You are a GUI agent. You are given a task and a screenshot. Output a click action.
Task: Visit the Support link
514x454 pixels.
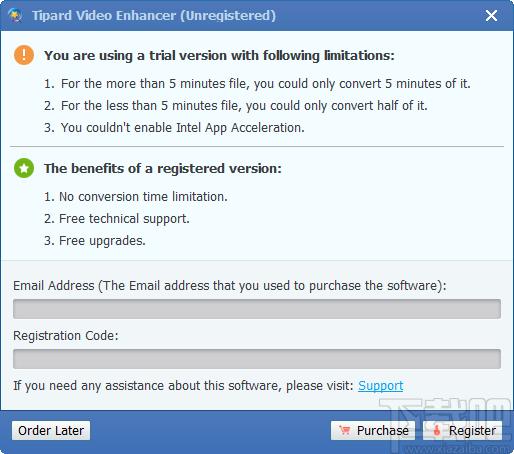[x=381, y=386]
